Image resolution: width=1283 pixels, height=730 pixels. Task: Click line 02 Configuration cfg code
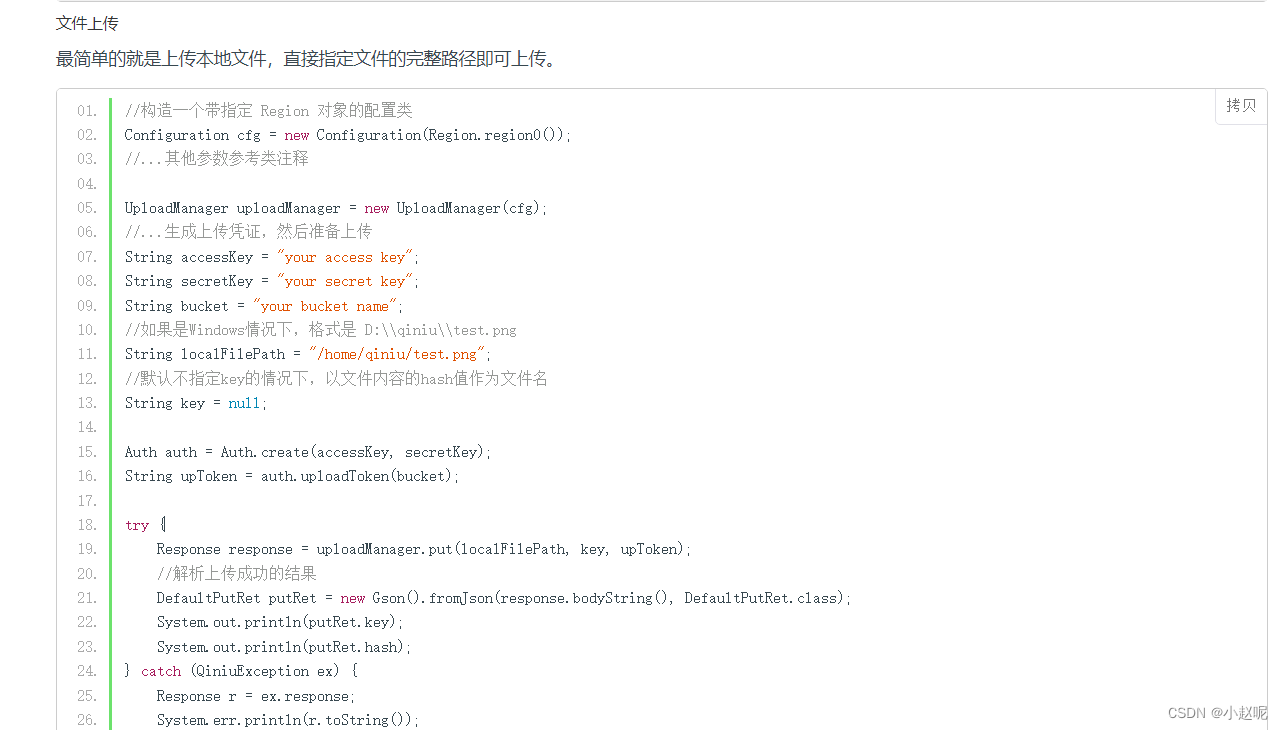click(348, 135)
